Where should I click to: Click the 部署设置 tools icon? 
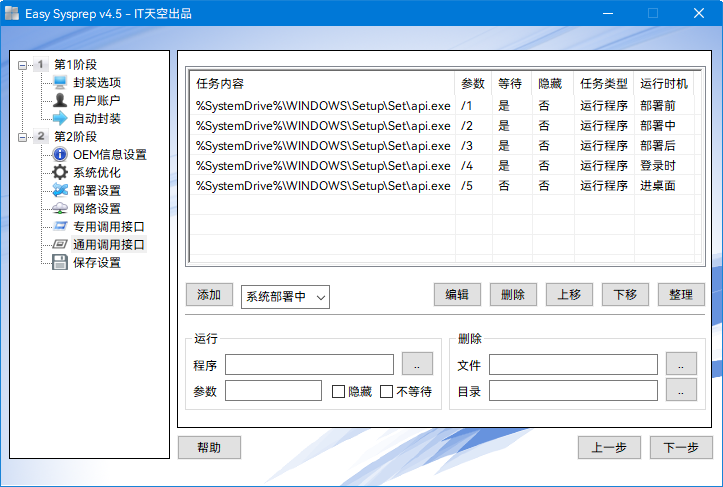click(x=60, y=190)
